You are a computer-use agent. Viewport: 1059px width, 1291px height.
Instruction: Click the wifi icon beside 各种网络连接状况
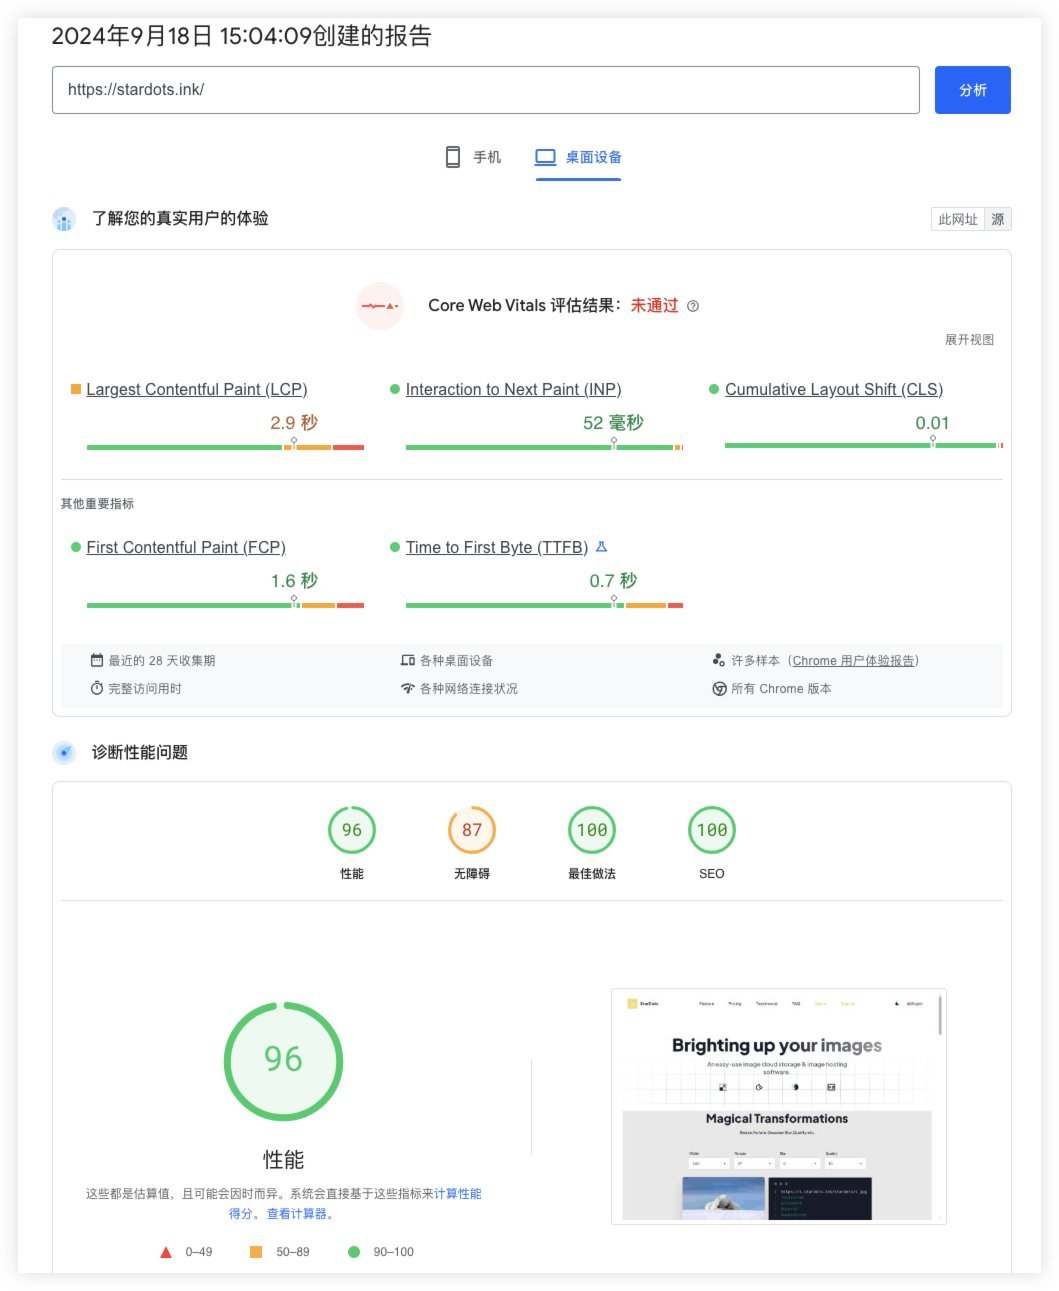click(x=408, y=688)
